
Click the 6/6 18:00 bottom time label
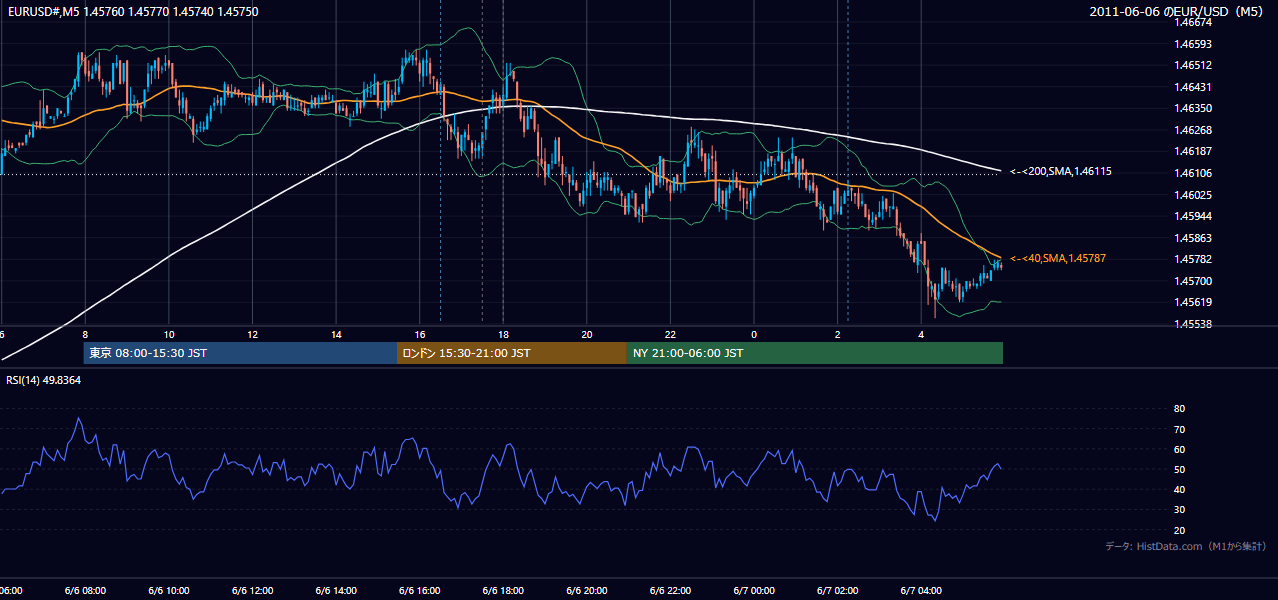click(x=503, y=590)
